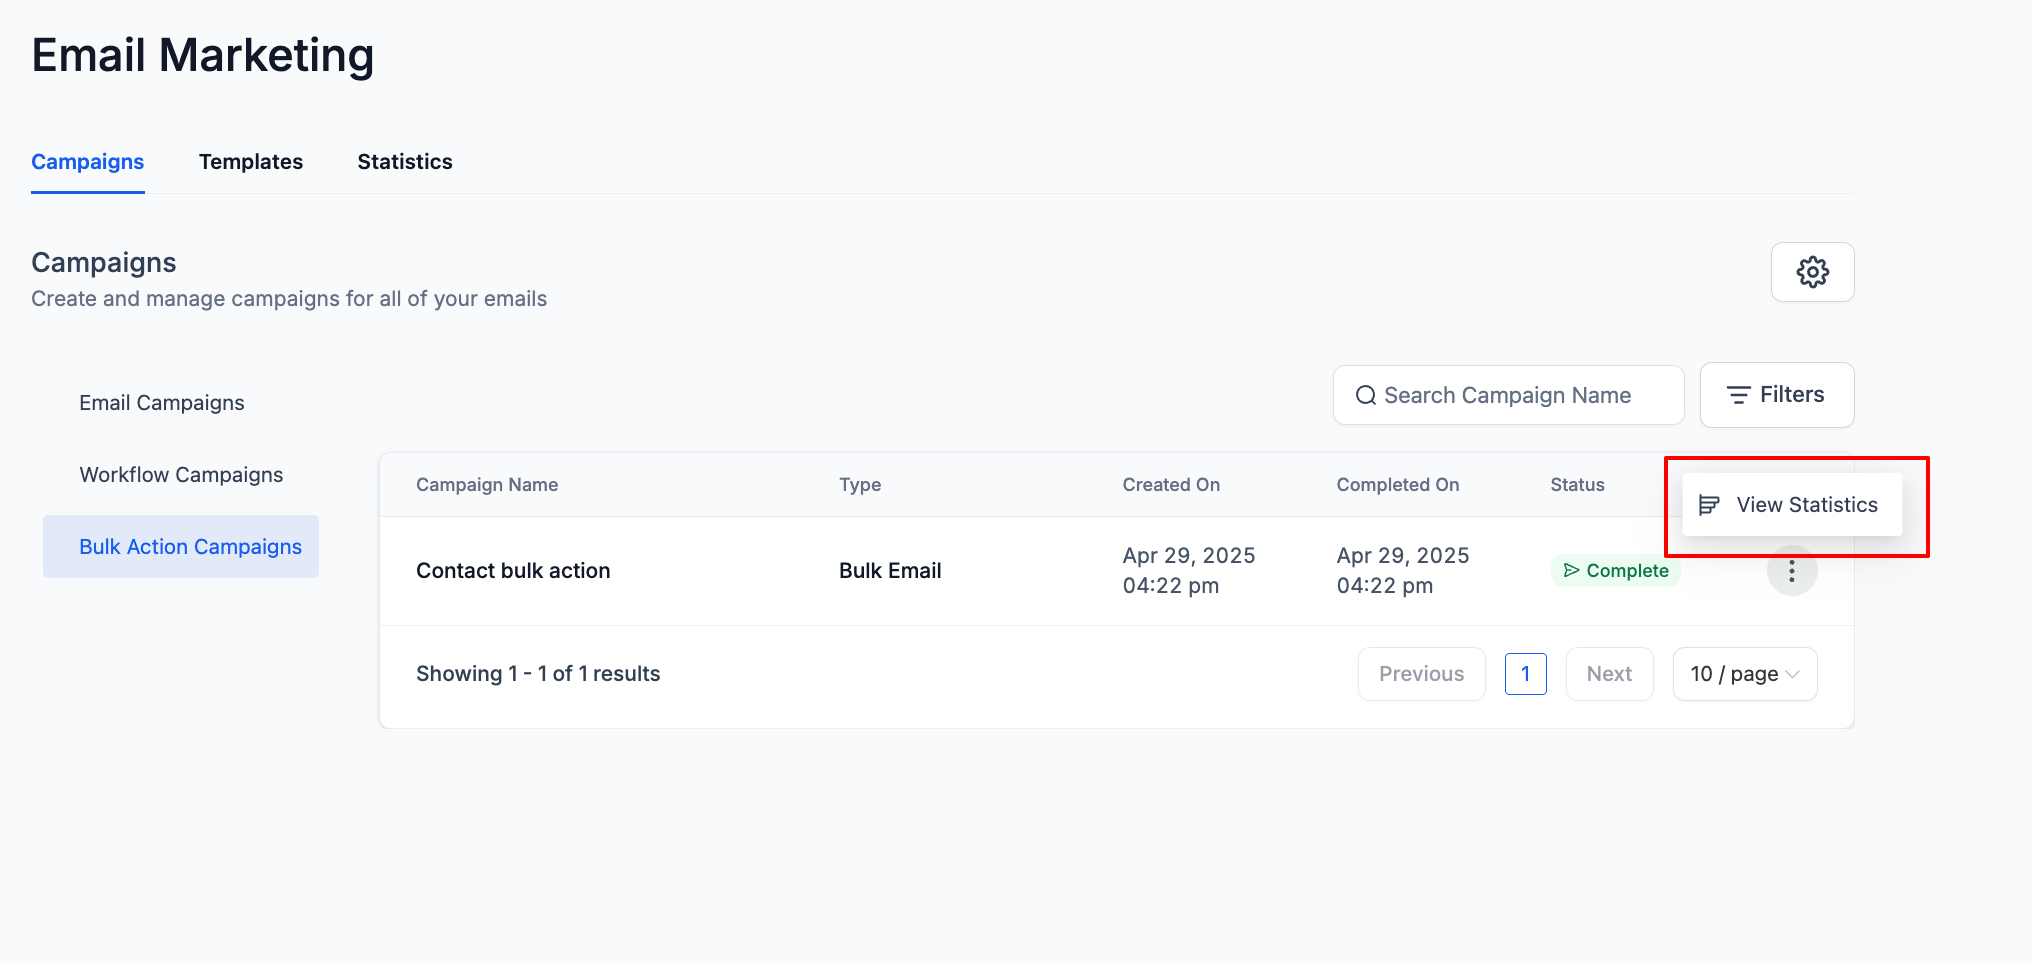Viewport: 2032px width, 961px height.
Task: Switch to the Templates tab
Action: point(250,162)
